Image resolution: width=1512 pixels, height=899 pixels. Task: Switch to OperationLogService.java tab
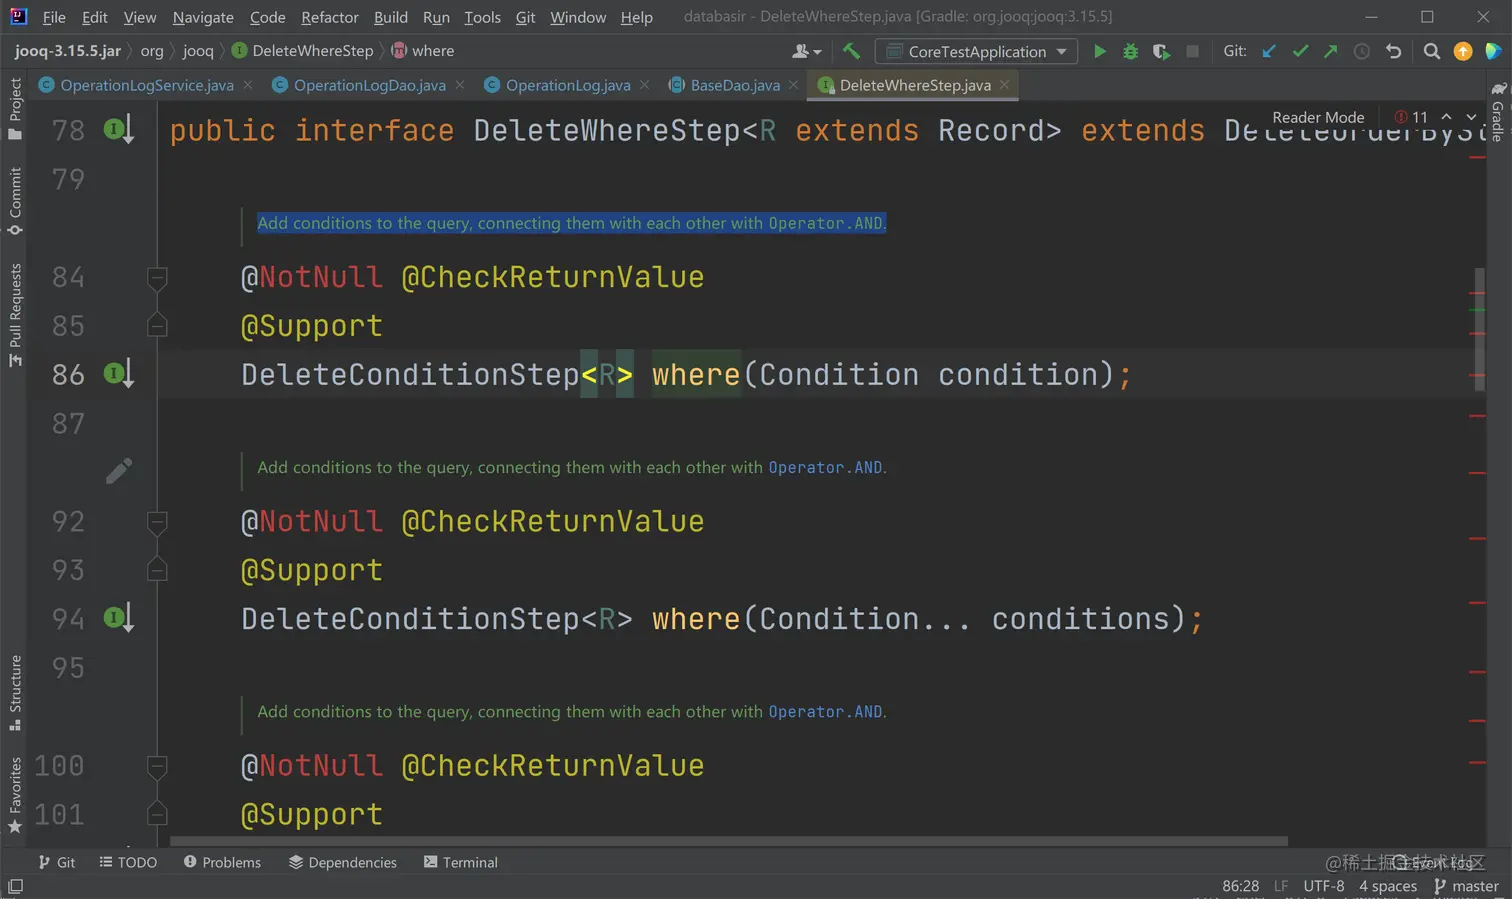click(x=147, y=85)
